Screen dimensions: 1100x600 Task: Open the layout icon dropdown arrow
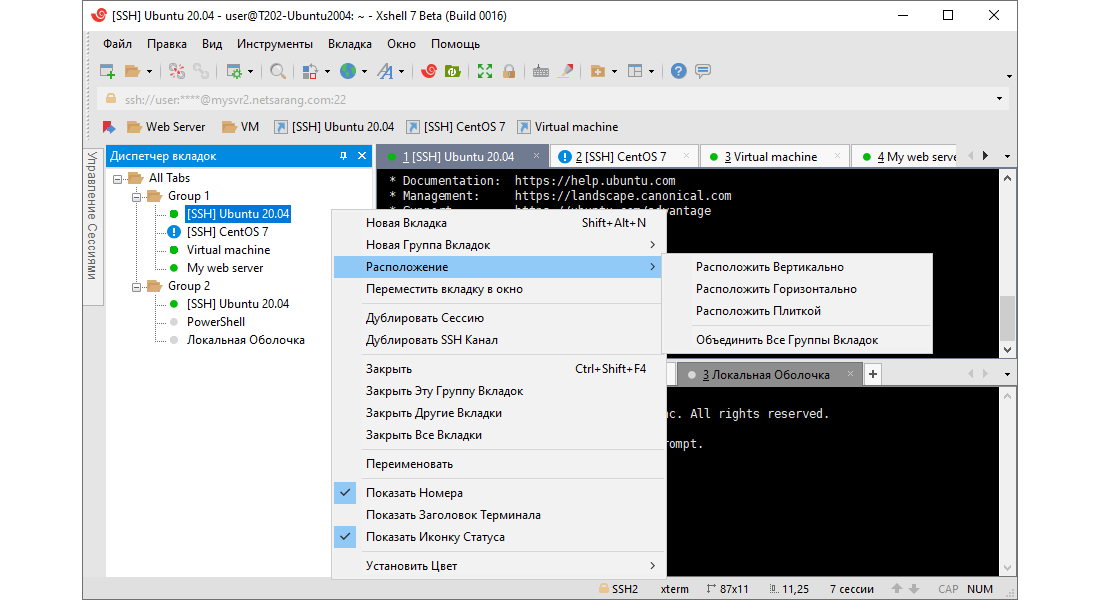click(651, 72)
